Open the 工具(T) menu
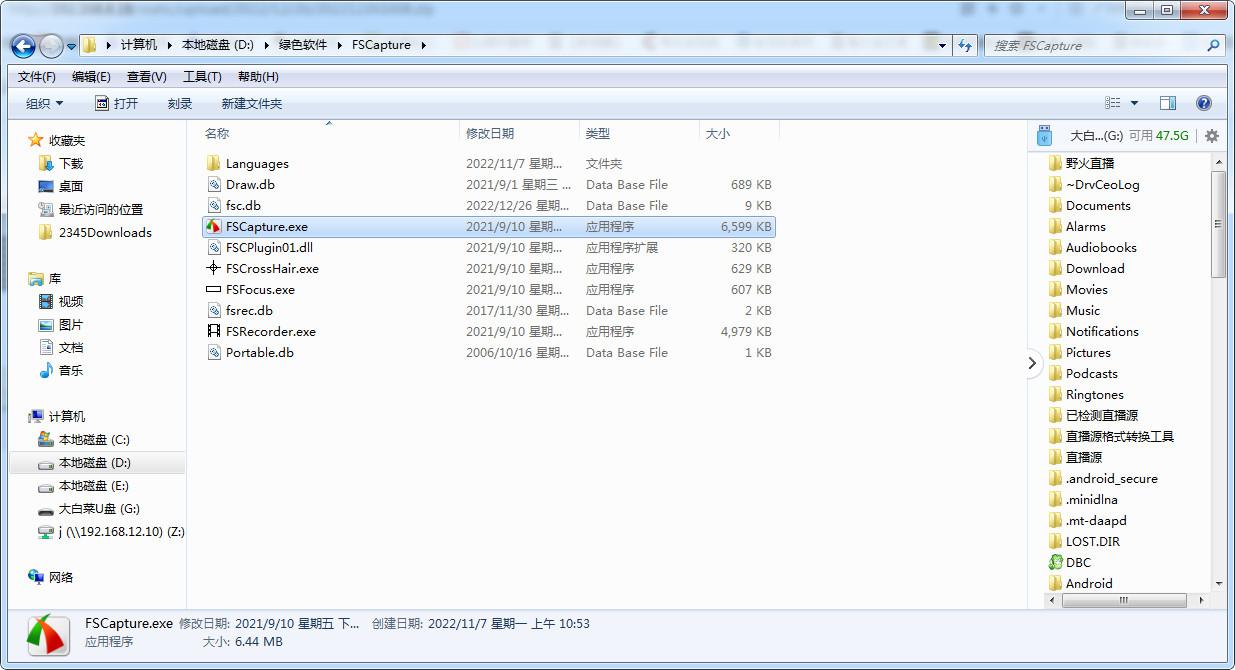This screenshot has width=1235, height=670. pos(202,77)
